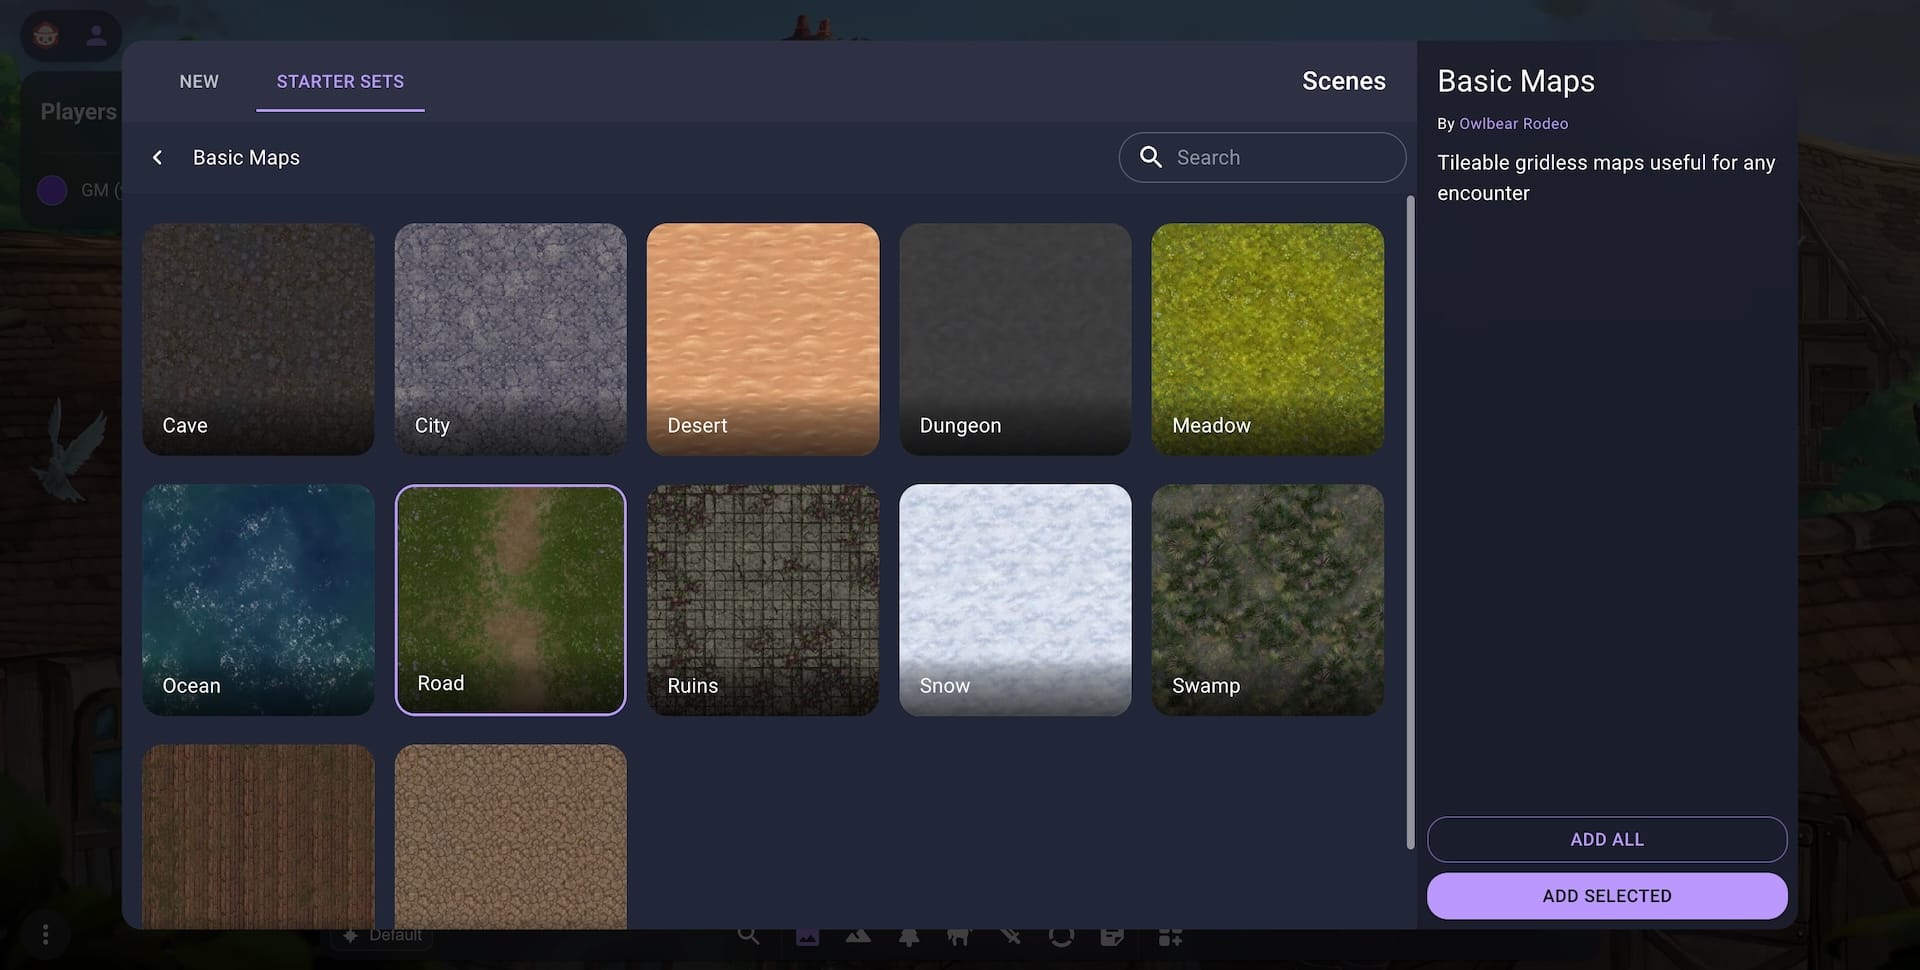Select the STARTER SETS tab

point(340,82)
